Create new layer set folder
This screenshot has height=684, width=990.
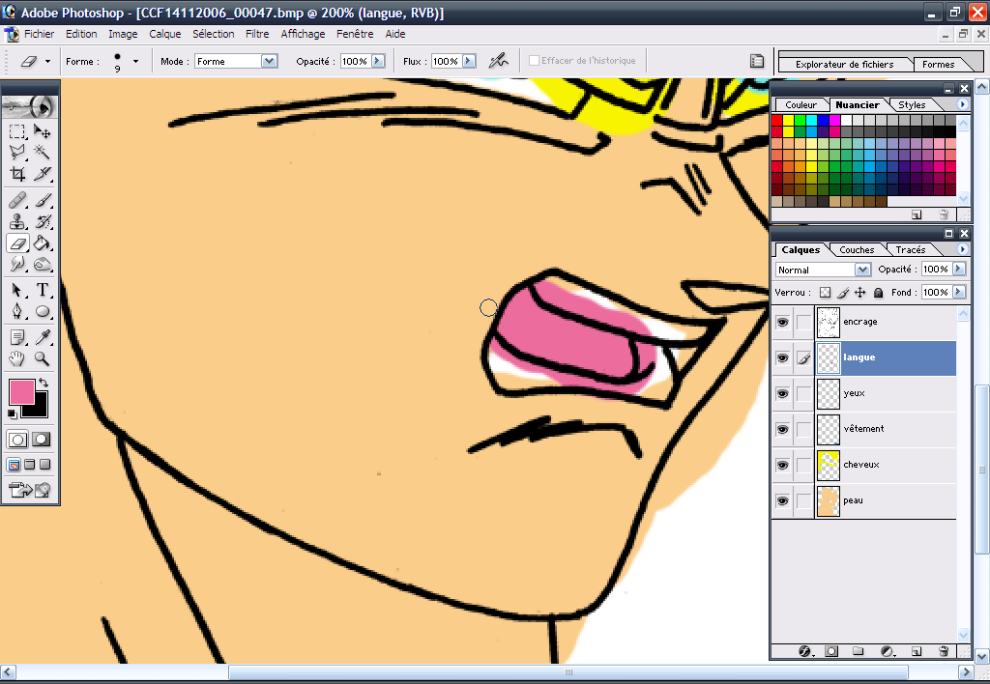tap(857, 651)
